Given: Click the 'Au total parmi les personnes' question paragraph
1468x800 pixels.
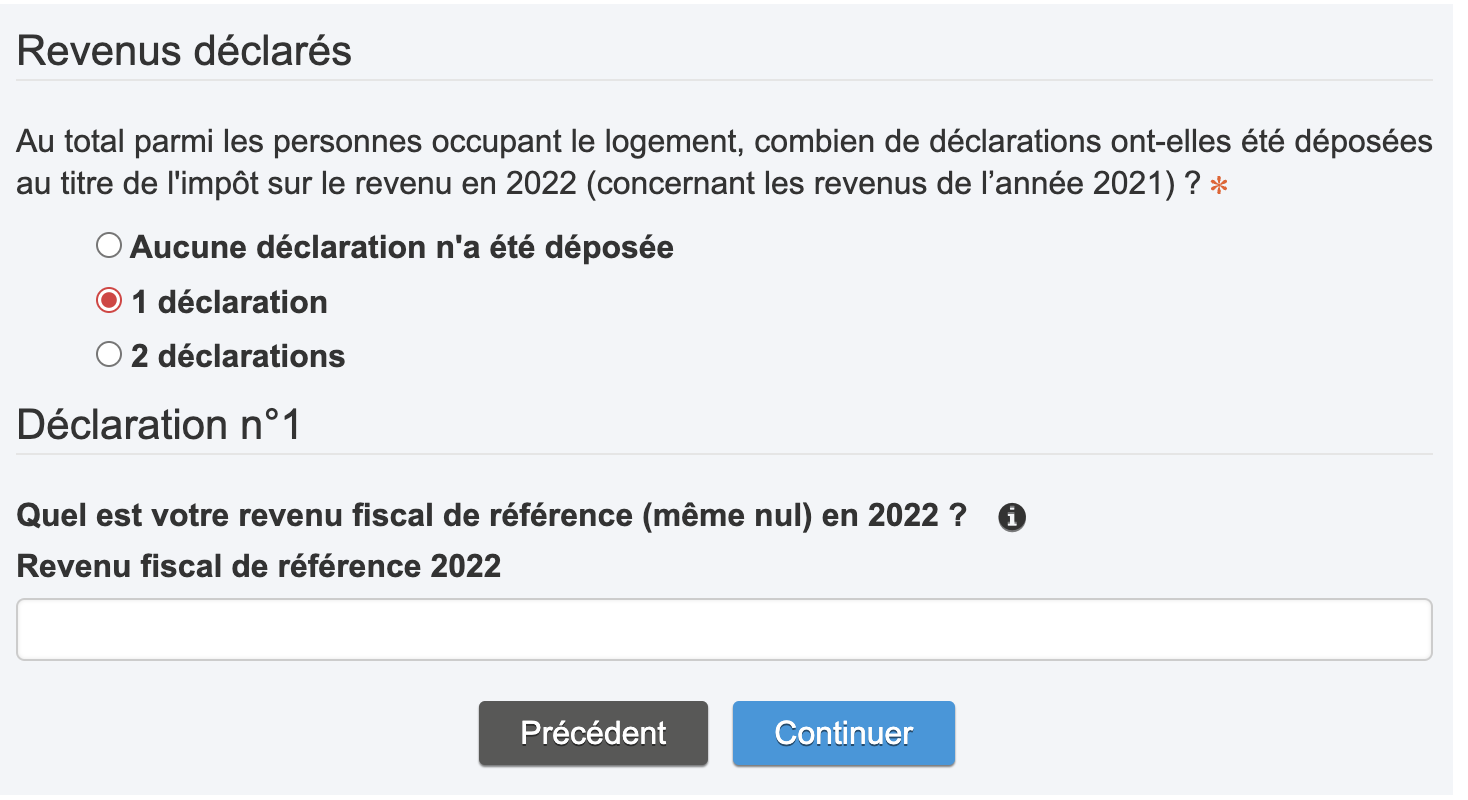Looking at the screenshot, I should coord(724,164).
